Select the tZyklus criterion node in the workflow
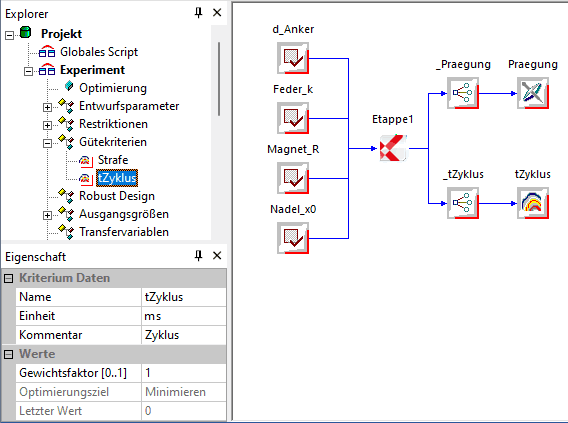The image size is (568, 423). (x=533, y=203)
